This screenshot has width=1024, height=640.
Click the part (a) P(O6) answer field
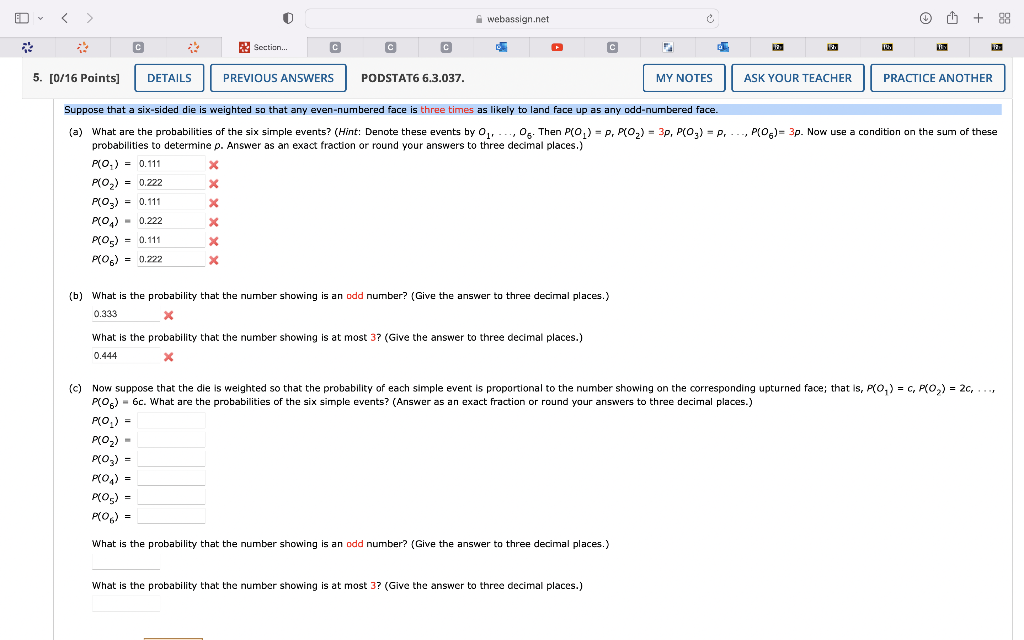point(171,259)
